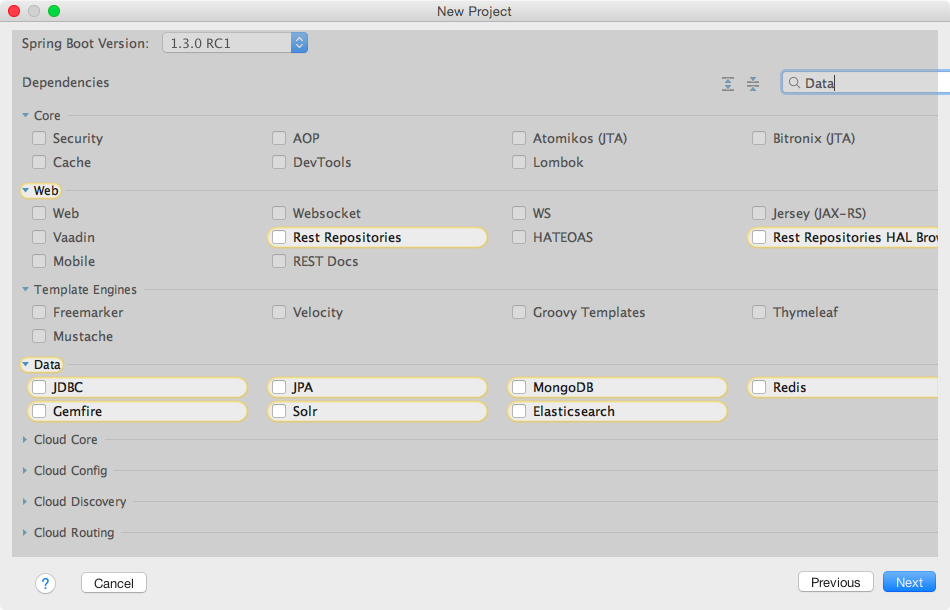Proceed with the Next button
Viewport: 950px width, 610px height.
pyautogui.click(x=909, y=582)
